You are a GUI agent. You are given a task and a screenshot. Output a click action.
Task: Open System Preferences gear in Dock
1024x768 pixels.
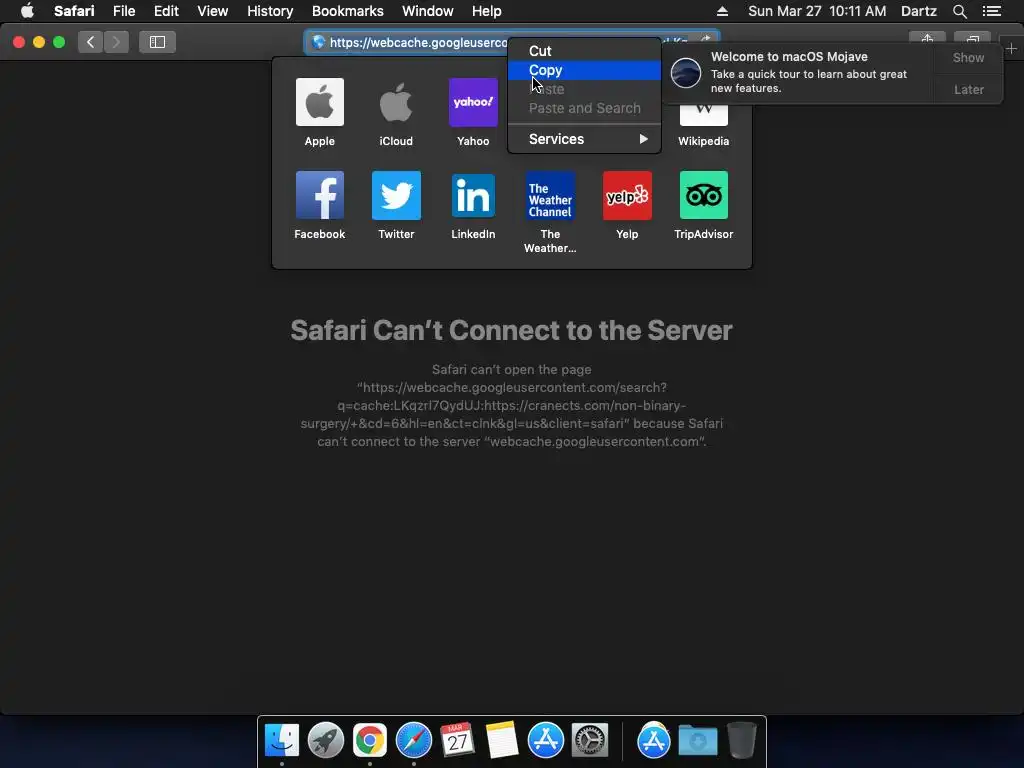point(590,740)
